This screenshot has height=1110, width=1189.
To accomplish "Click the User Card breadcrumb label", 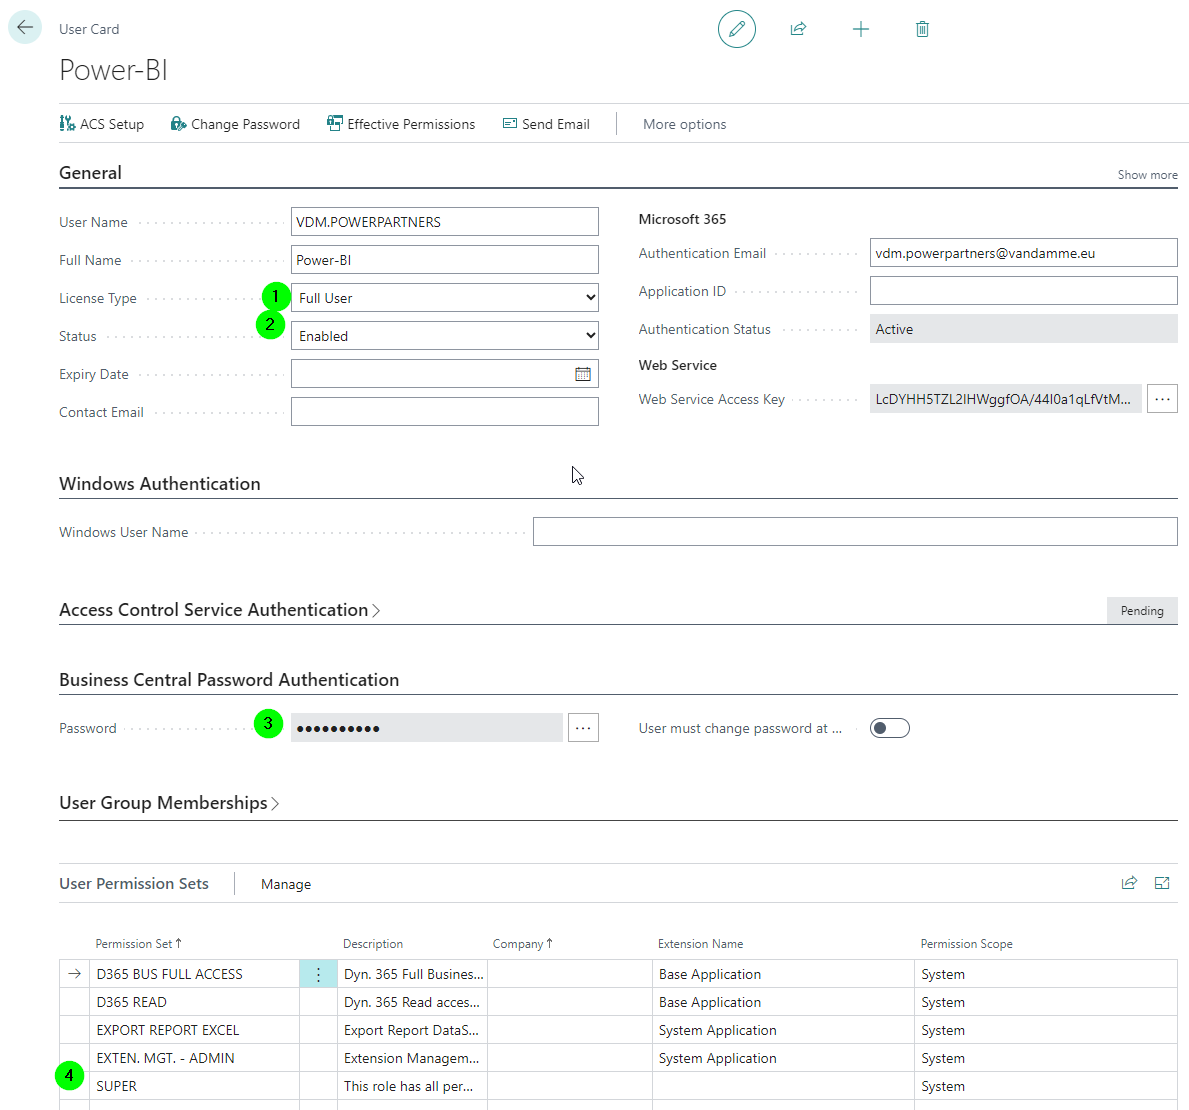I will (x=89, y=29).
